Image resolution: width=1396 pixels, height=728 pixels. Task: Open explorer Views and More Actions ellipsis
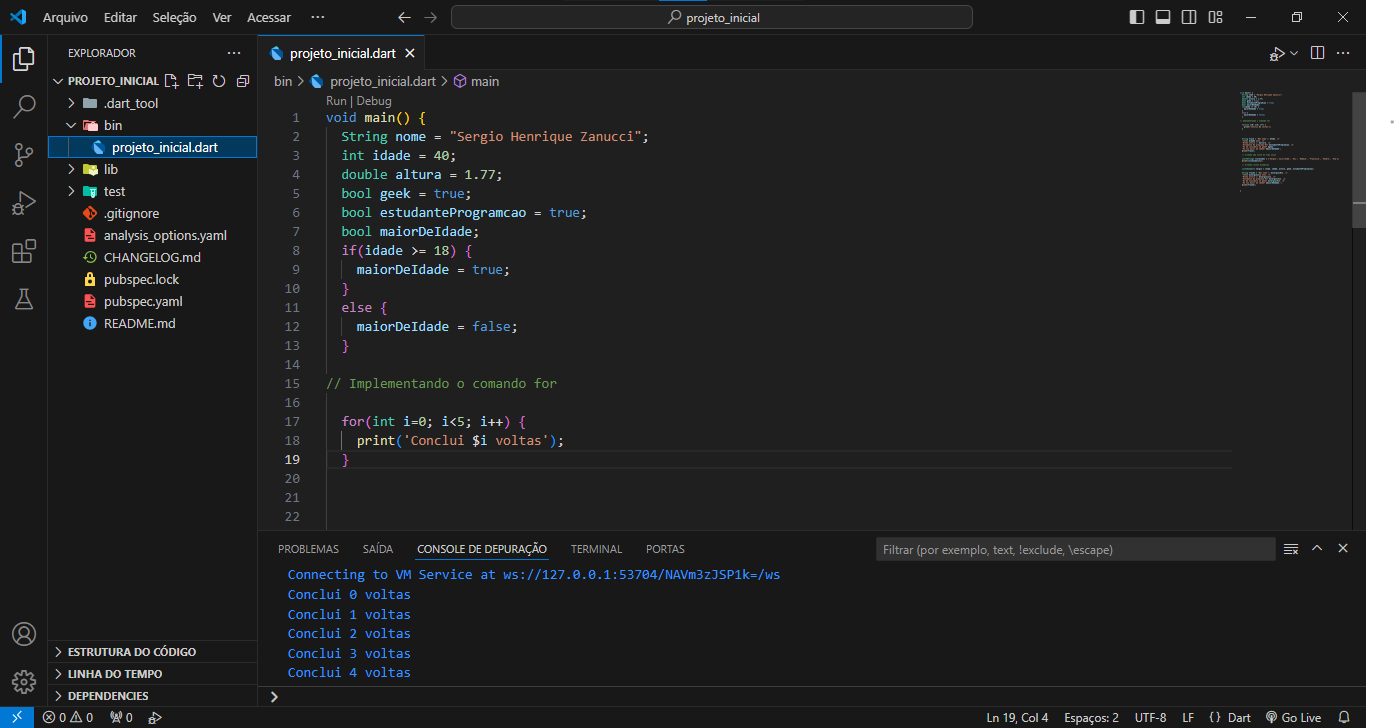234,53
